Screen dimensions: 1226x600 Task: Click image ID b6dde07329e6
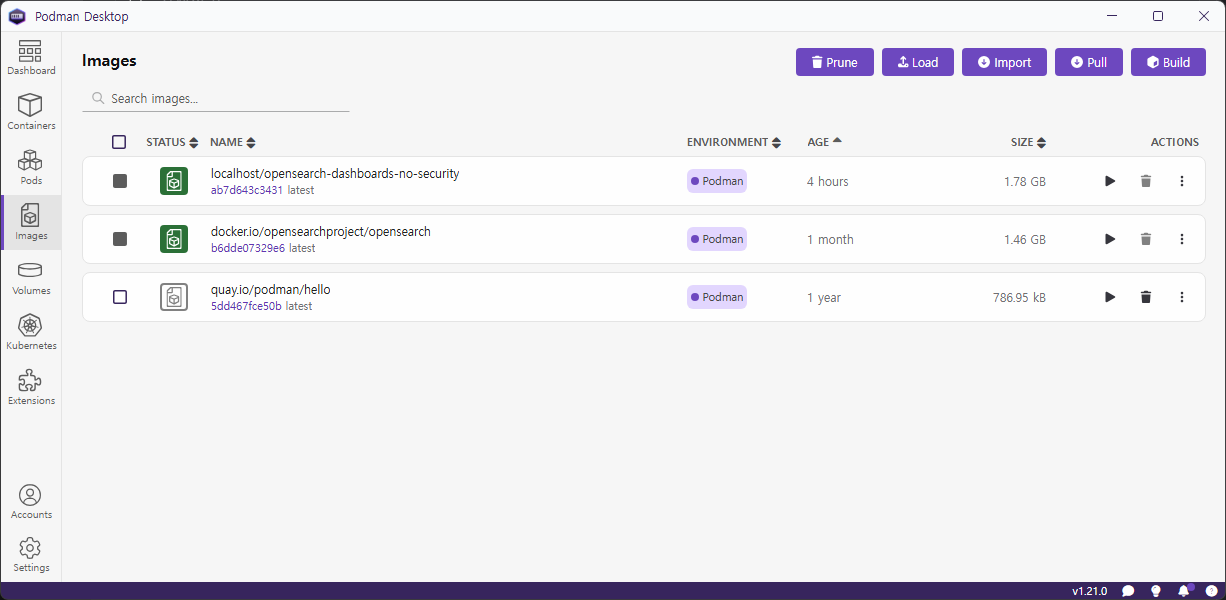(x=248, y=248)
